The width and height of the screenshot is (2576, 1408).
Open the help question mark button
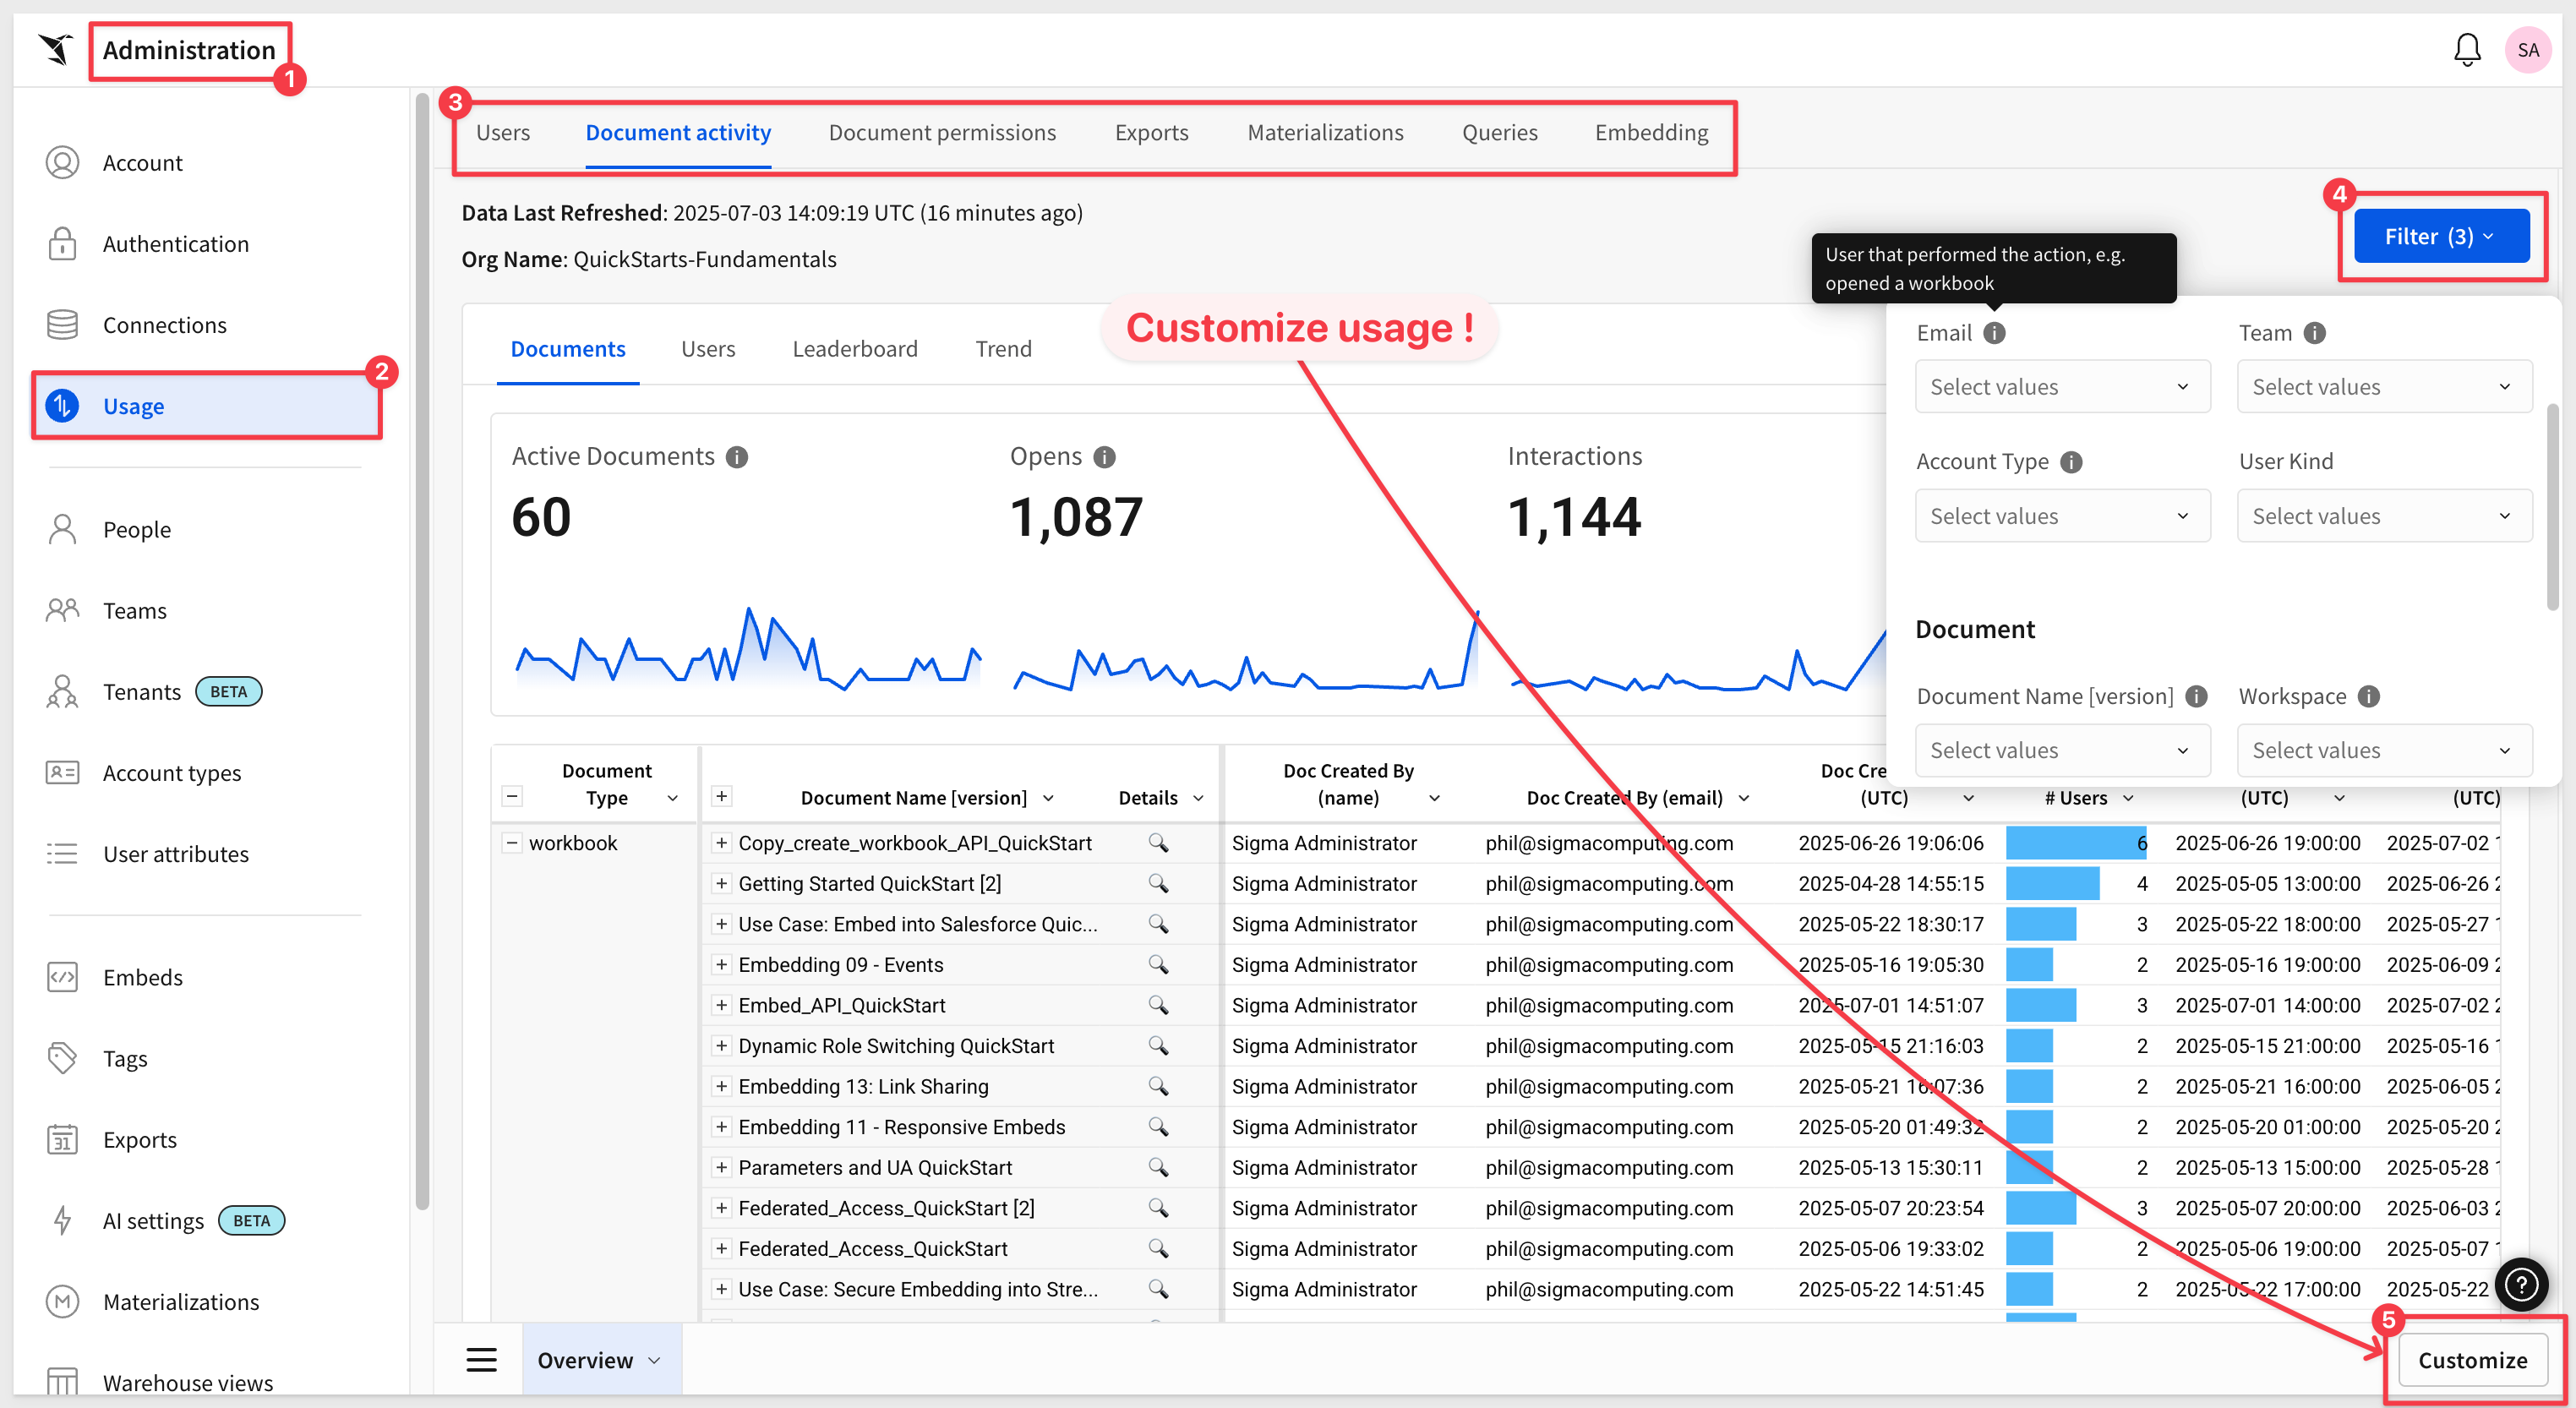point(2521,1283)
